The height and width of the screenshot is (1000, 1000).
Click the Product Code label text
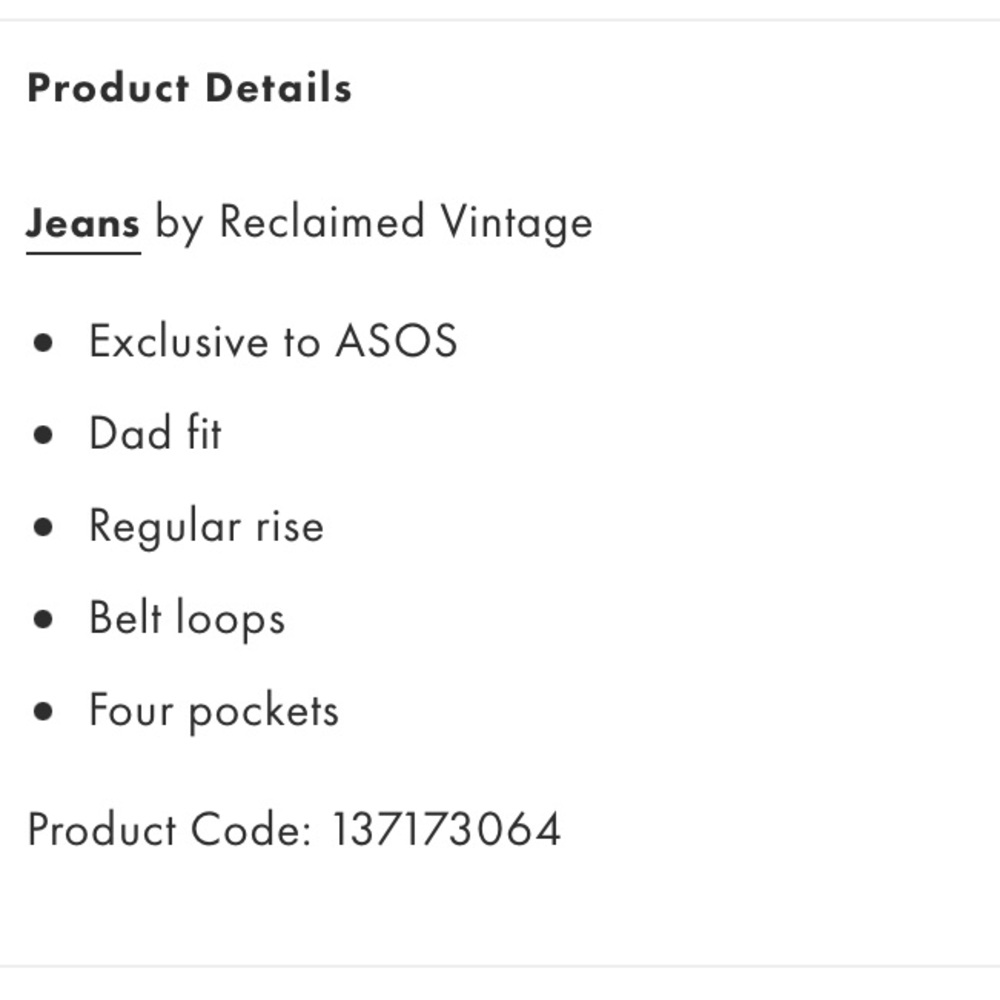pyautogui.click(x=170, y=829)
